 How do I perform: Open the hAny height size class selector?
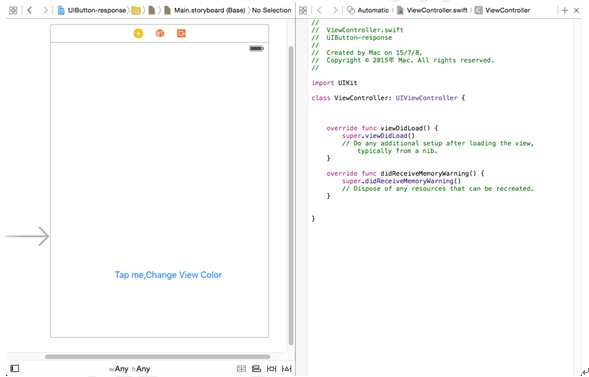pos(141,369)
